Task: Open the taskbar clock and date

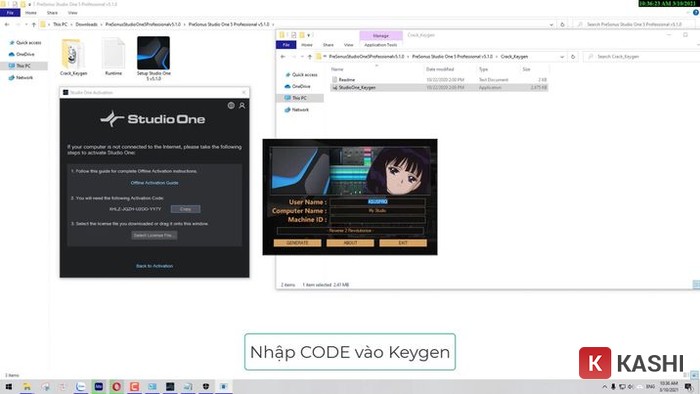Action: pyautogui.click(x=668, y=386)
